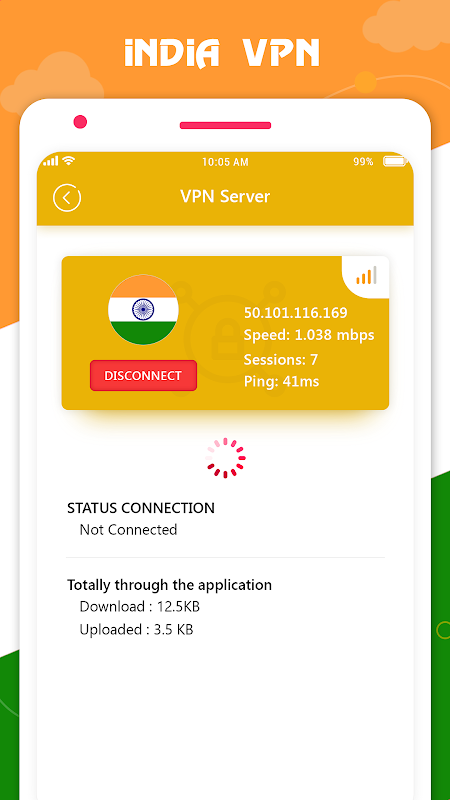This screenshot has width=450, height=800.
Task: Tap the 10:05 AM clock
Action: coord(226,162)
